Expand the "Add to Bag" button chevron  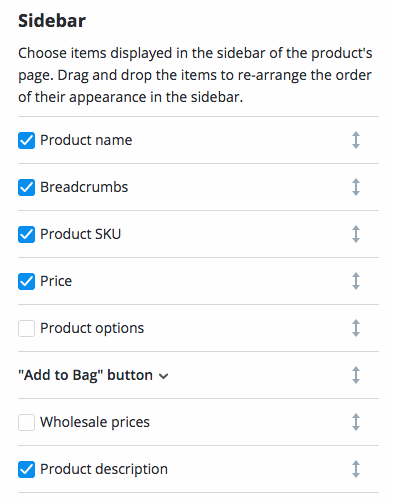point(163,376)
